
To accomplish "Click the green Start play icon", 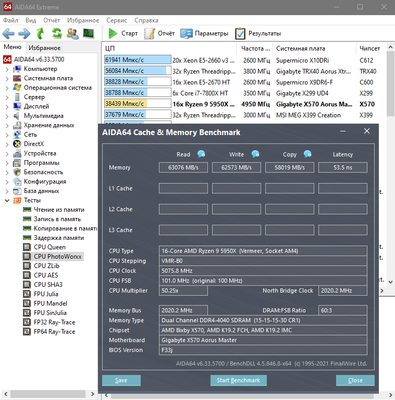I will pos(113,33).
